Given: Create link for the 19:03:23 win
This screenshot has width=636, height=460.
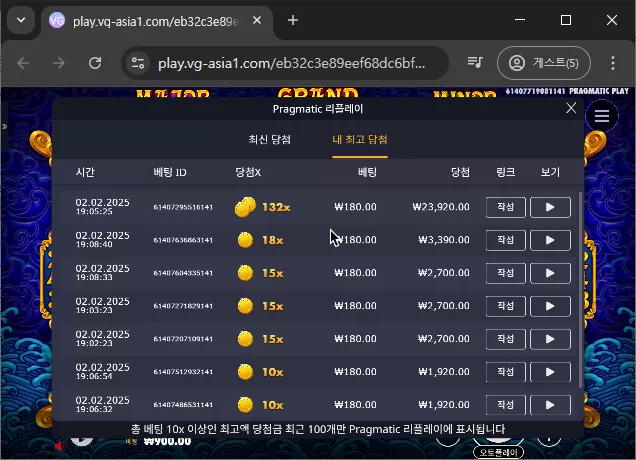Looking at the screenshot, I should click(506, 306).
